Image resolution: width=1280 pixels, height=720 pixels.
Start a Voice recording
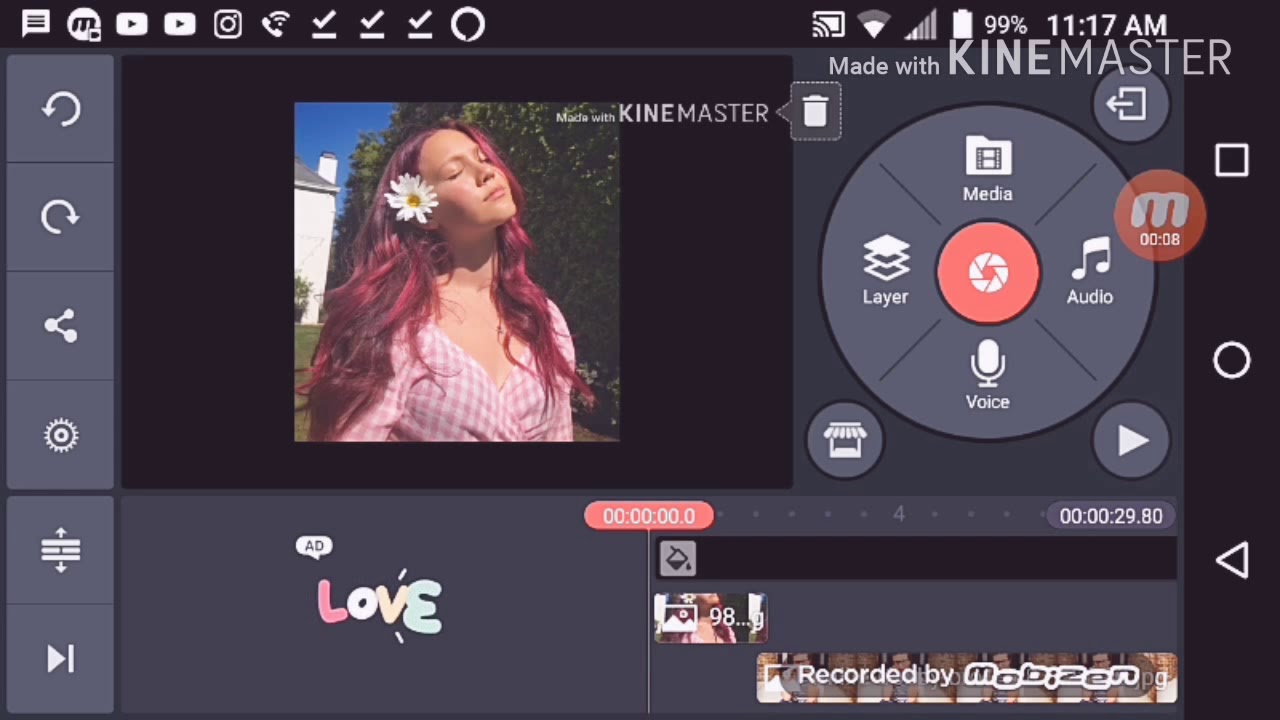(987, 375)
